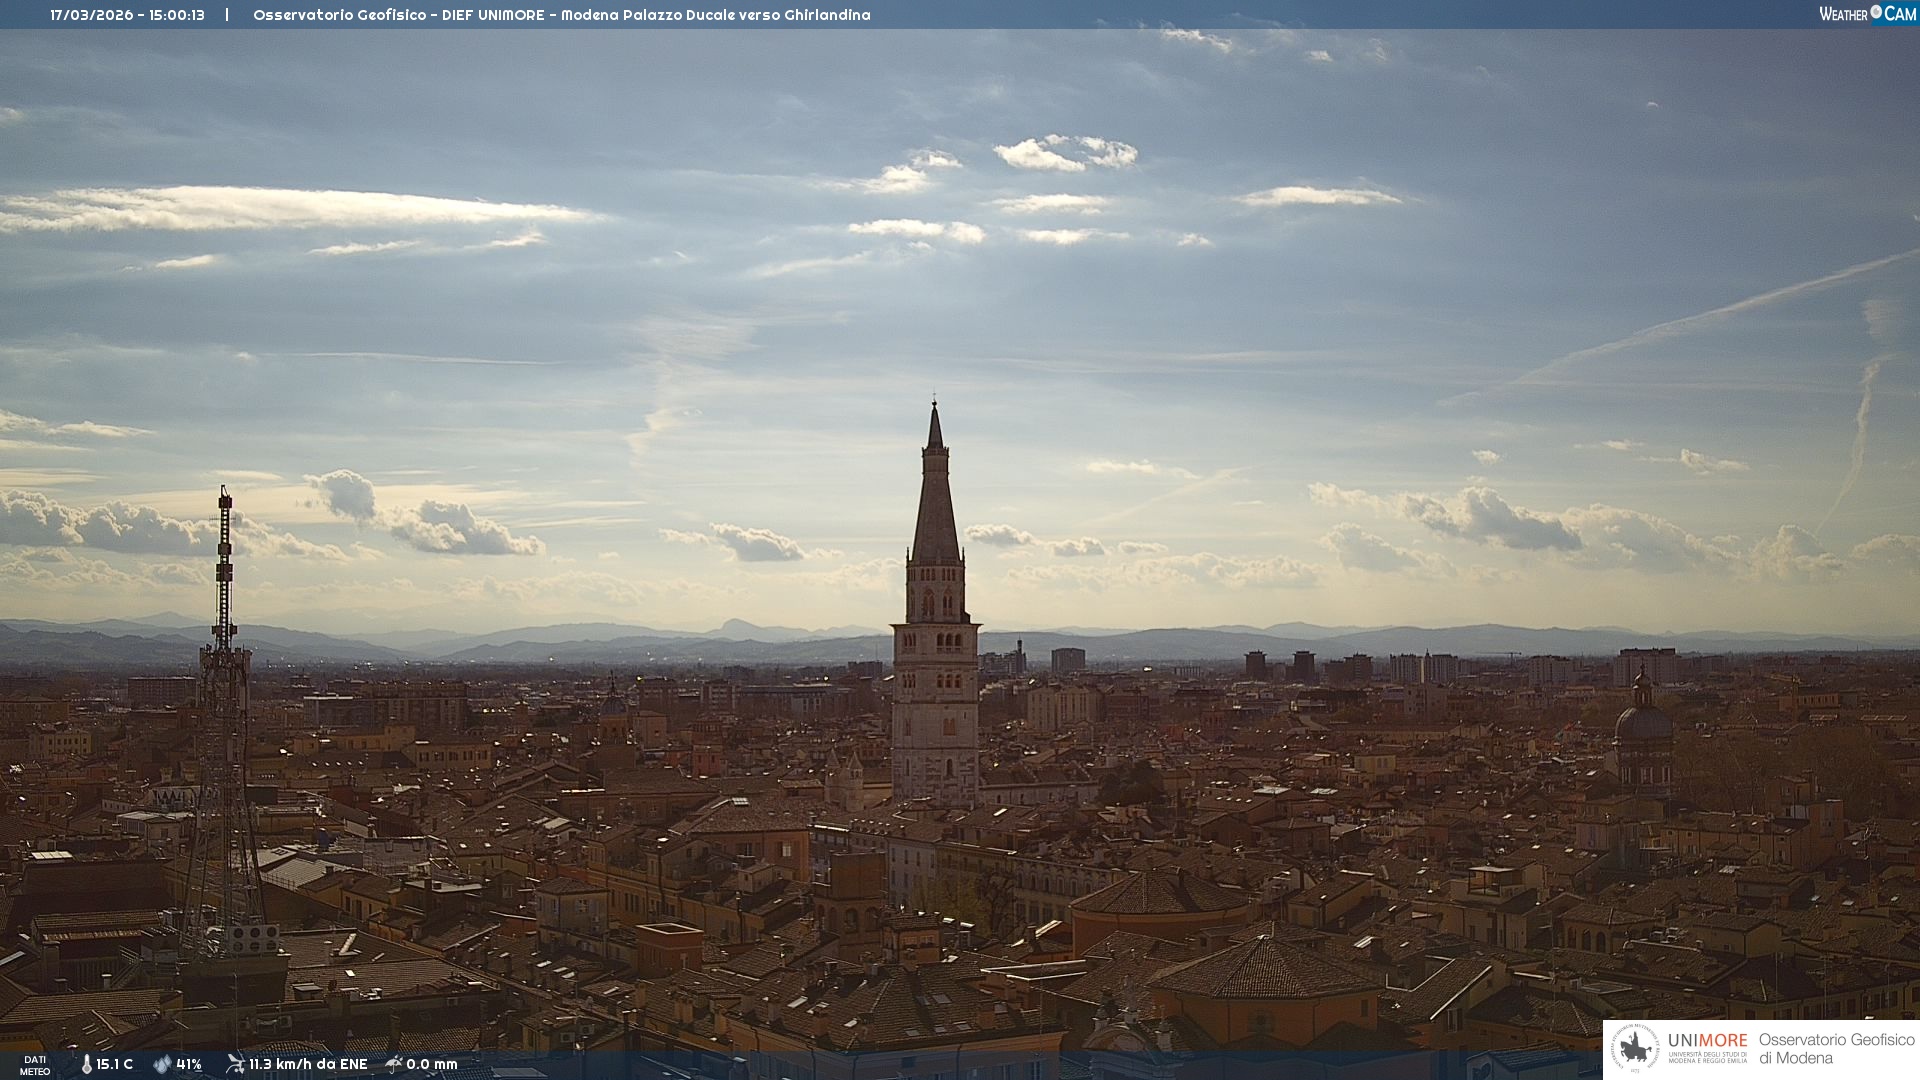
Task: Click the thermometer temperature icon
Action: [x=87, y=1064]
